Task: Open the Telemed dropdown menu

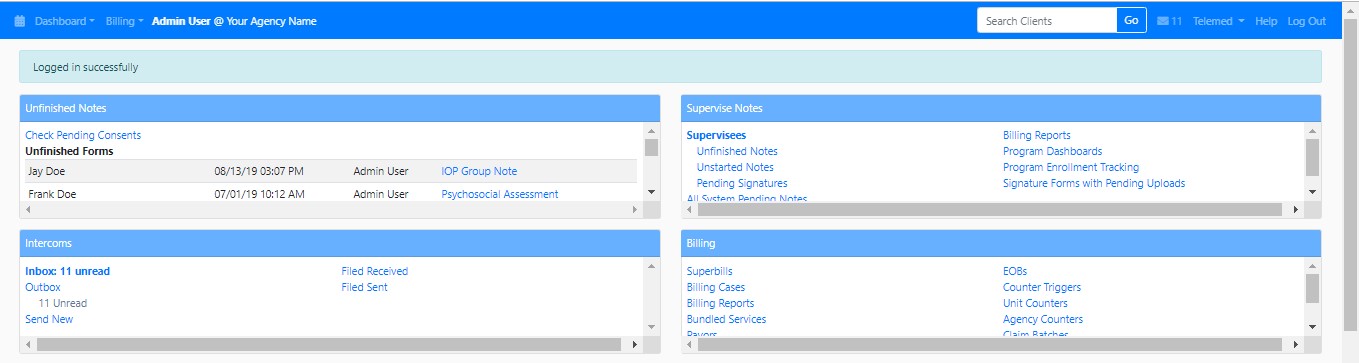Action: (x=1218, y=21)
